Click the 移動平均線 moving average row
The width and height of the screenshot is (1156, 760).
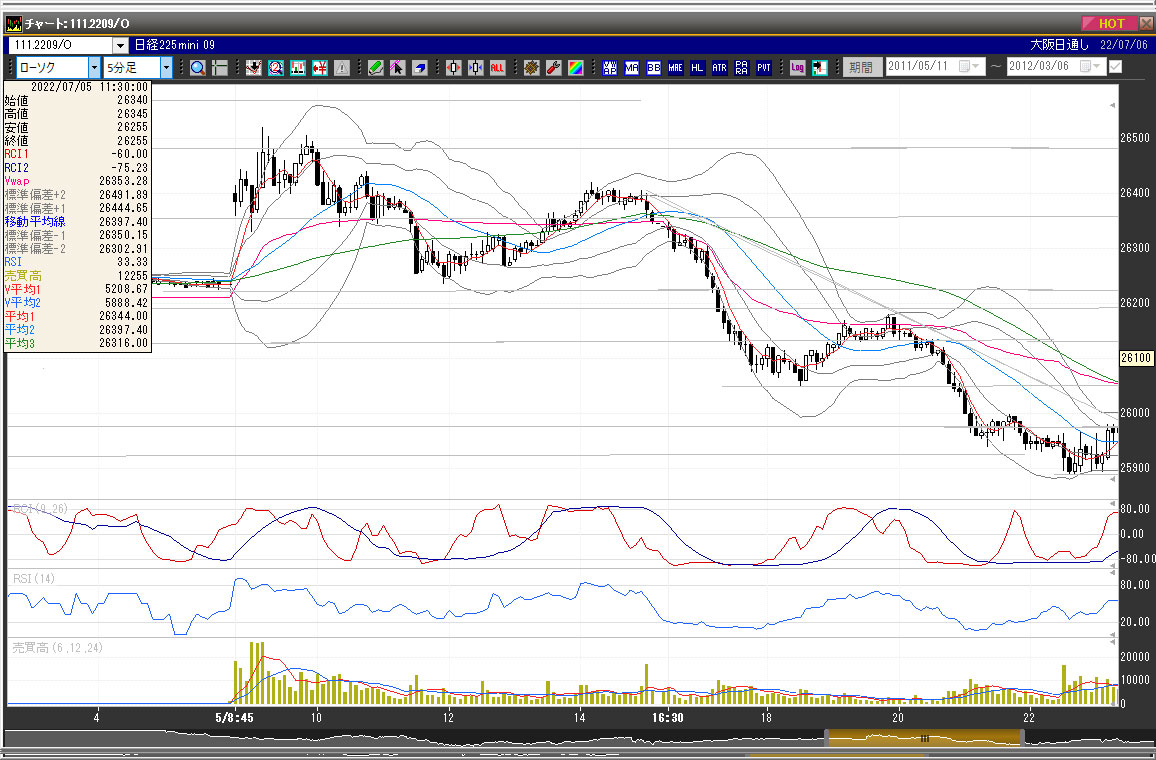[x=77, y=221]
